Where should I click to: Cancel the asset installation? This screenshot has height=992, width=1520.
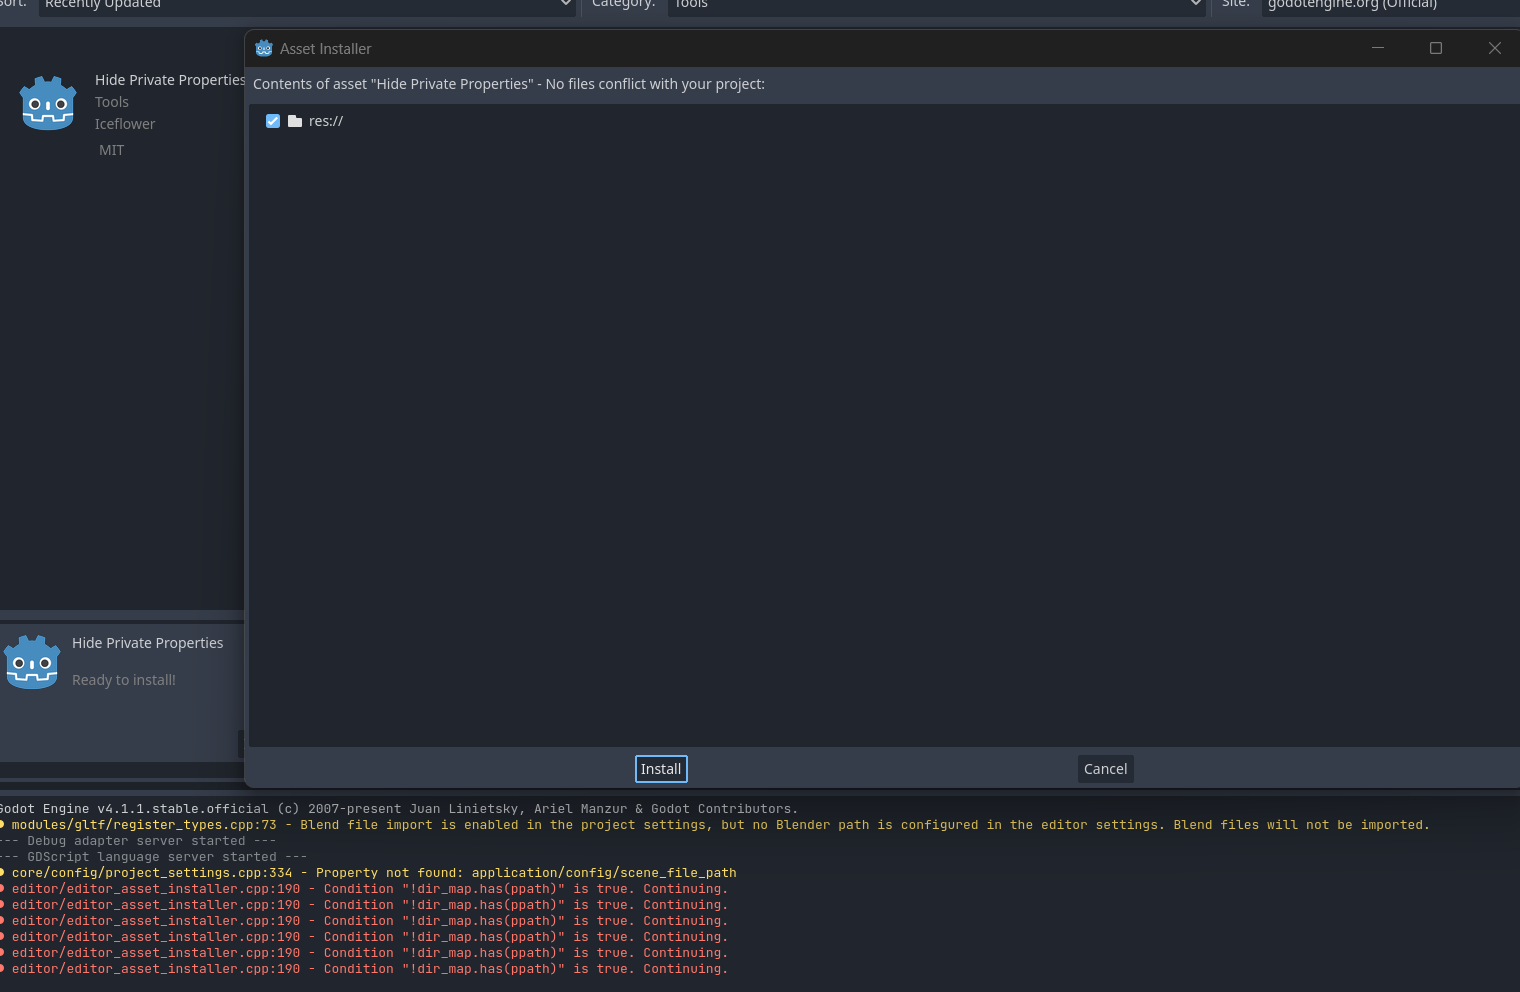click(1105, 768)
